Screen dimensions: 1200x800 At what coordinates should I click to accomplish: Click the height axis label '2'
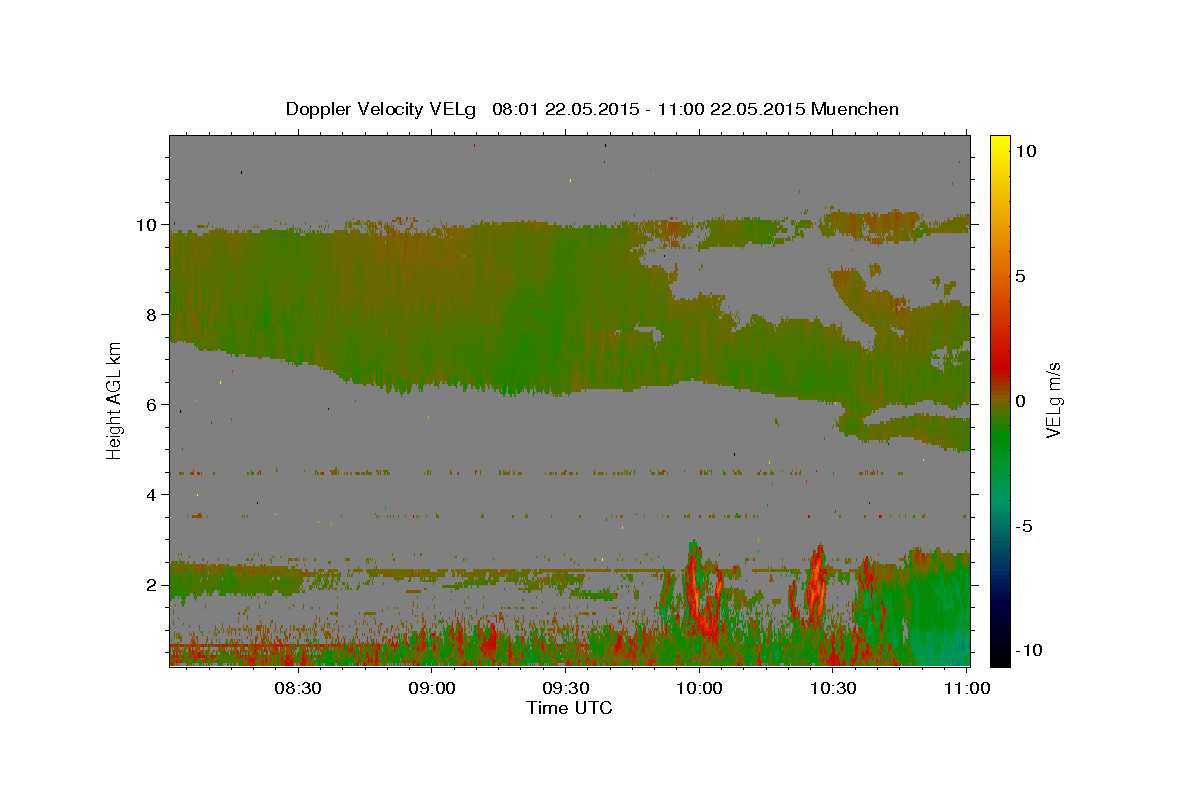[152, 585]
